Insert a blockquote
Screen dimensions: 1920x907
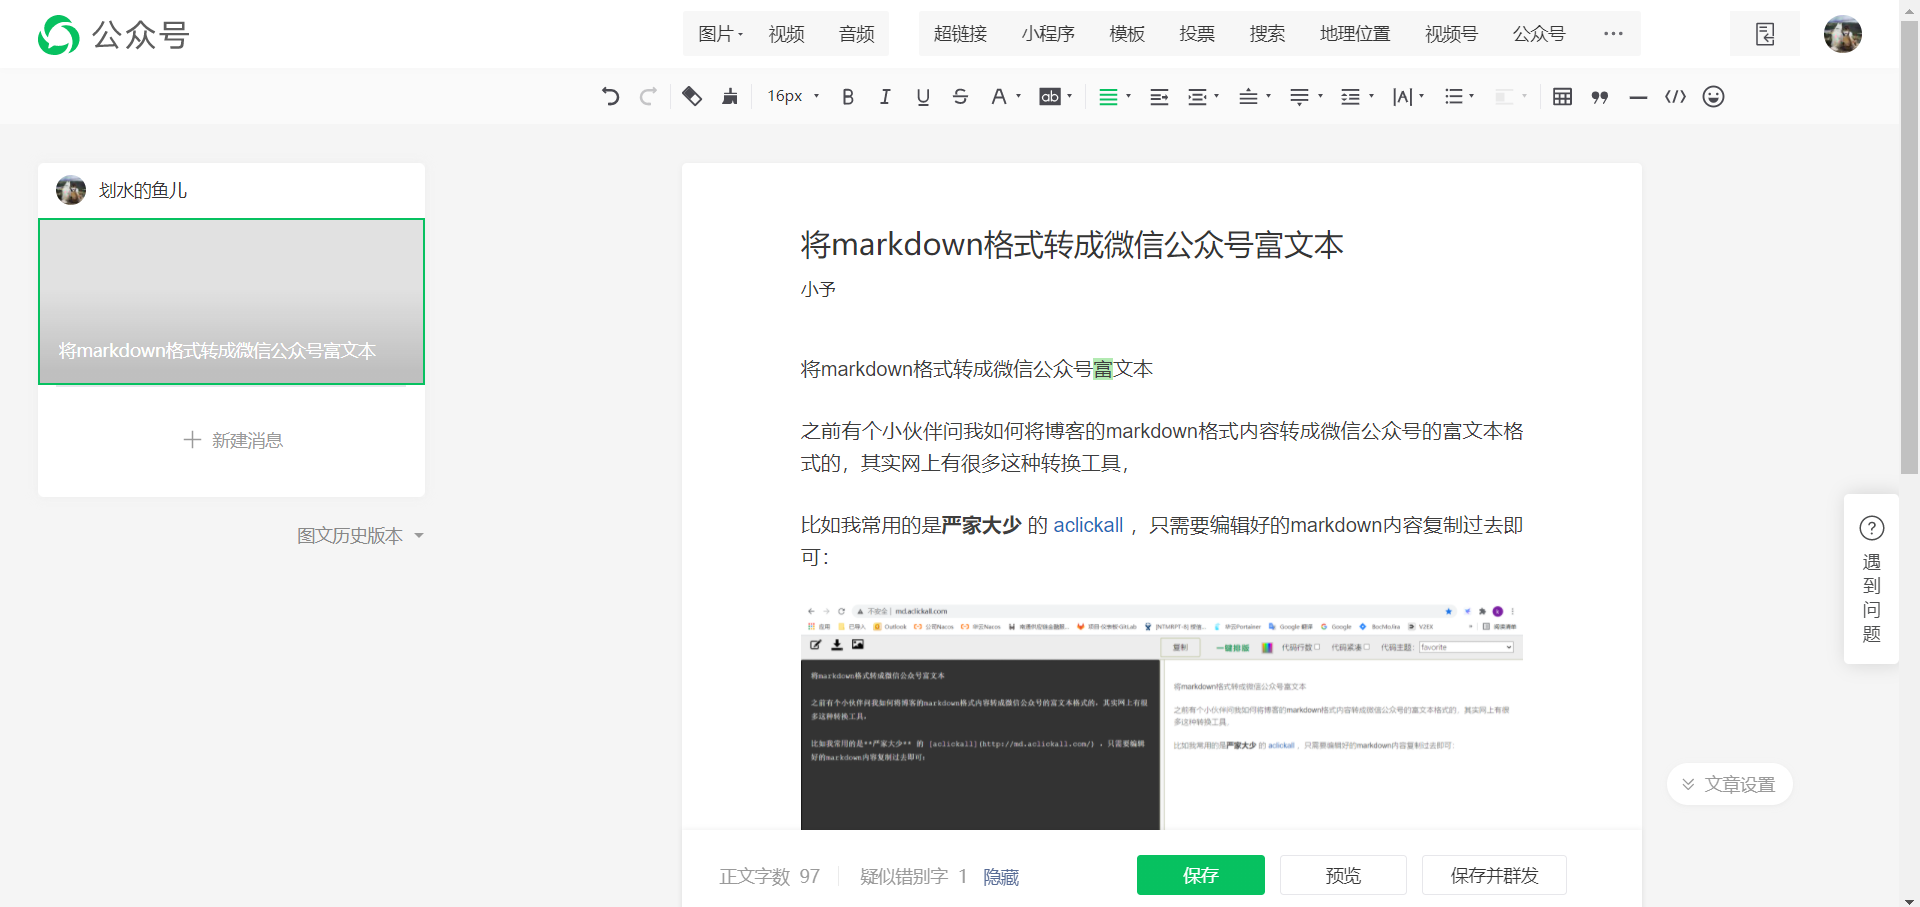pyautogui.click(x=1600, y=97)
